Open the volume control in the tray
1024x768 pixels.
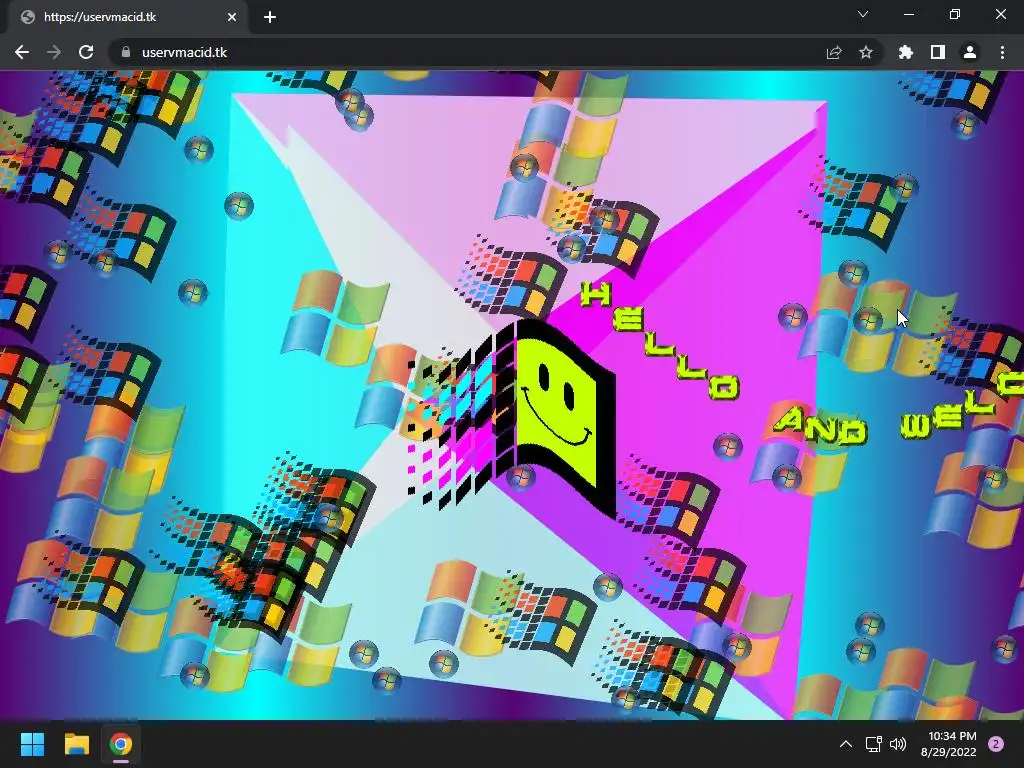(x=898, y=744)
